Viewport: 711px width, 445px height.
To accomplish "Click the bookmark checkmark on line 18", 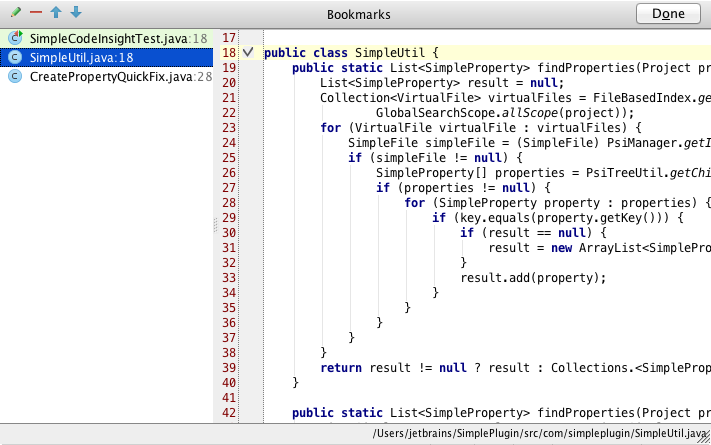I will (248, 52).
